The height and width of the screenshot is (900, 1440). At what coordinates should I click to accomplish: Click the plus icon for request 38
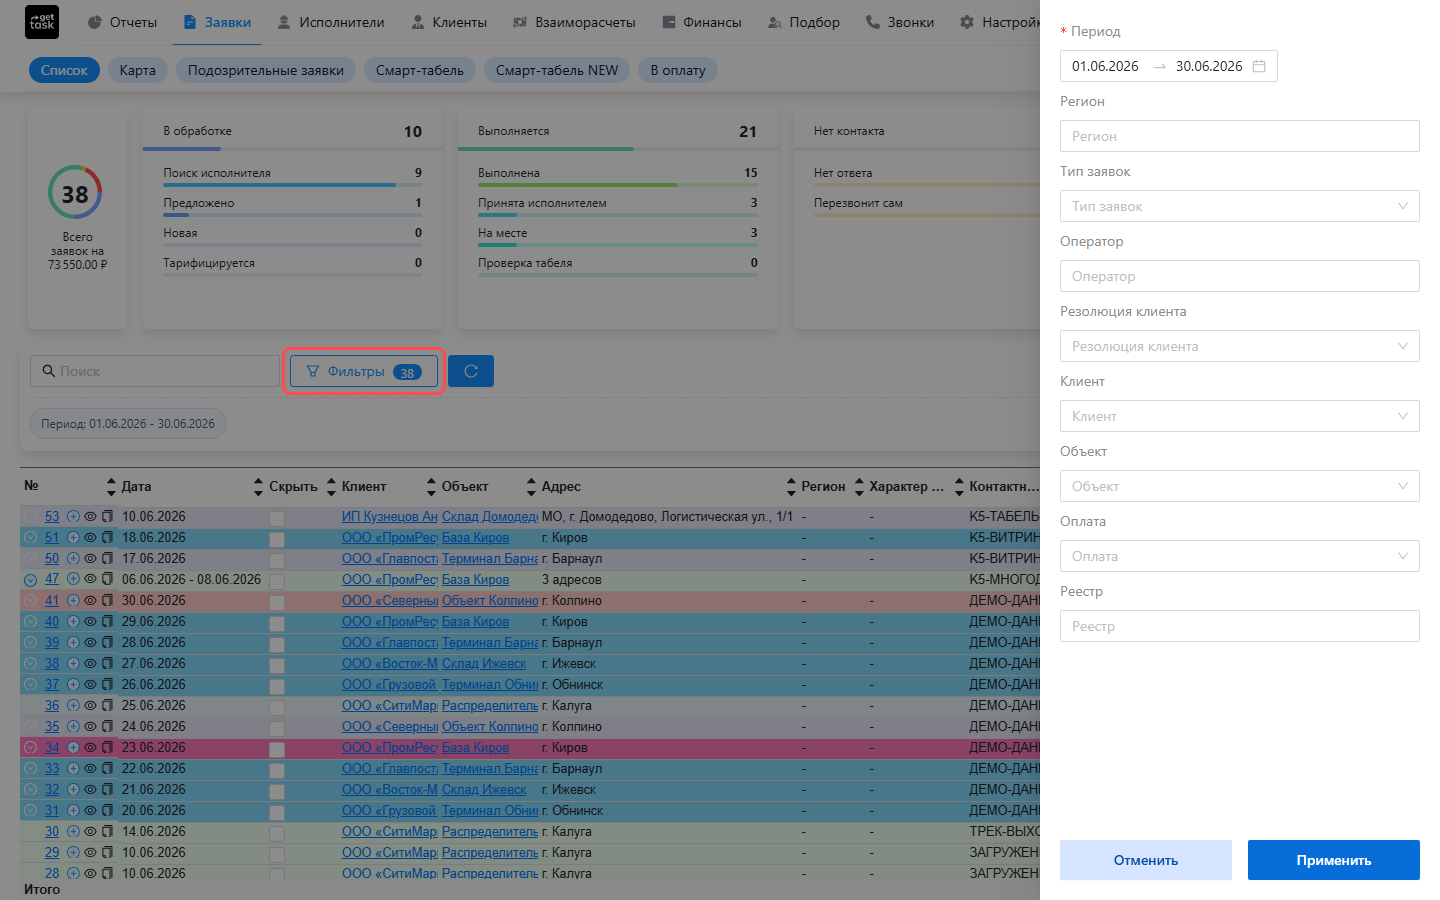point(73,664)
